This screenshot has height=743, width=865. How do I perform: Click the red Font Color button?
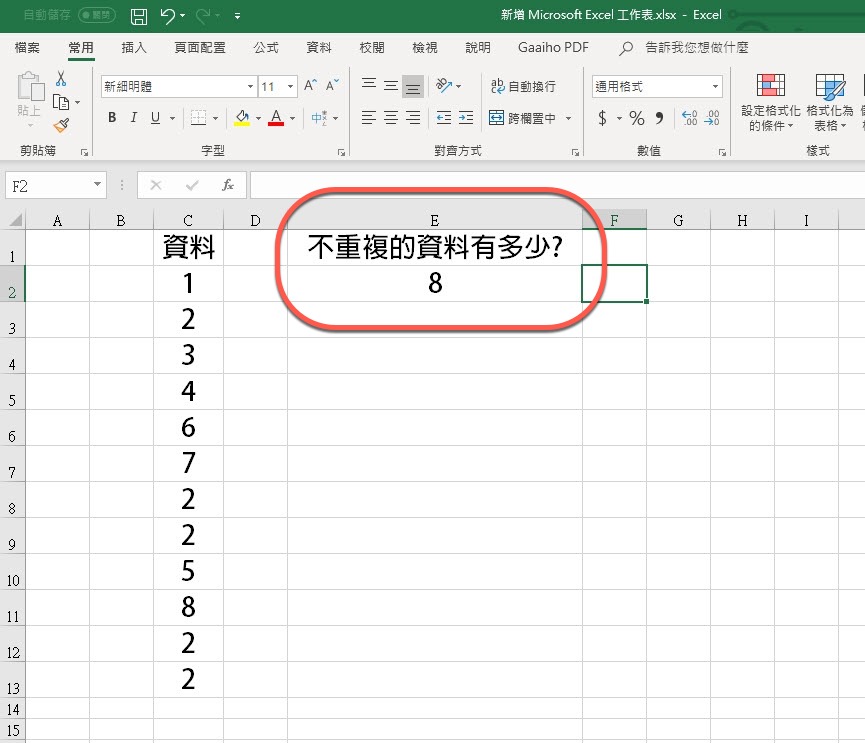(276, 117)
